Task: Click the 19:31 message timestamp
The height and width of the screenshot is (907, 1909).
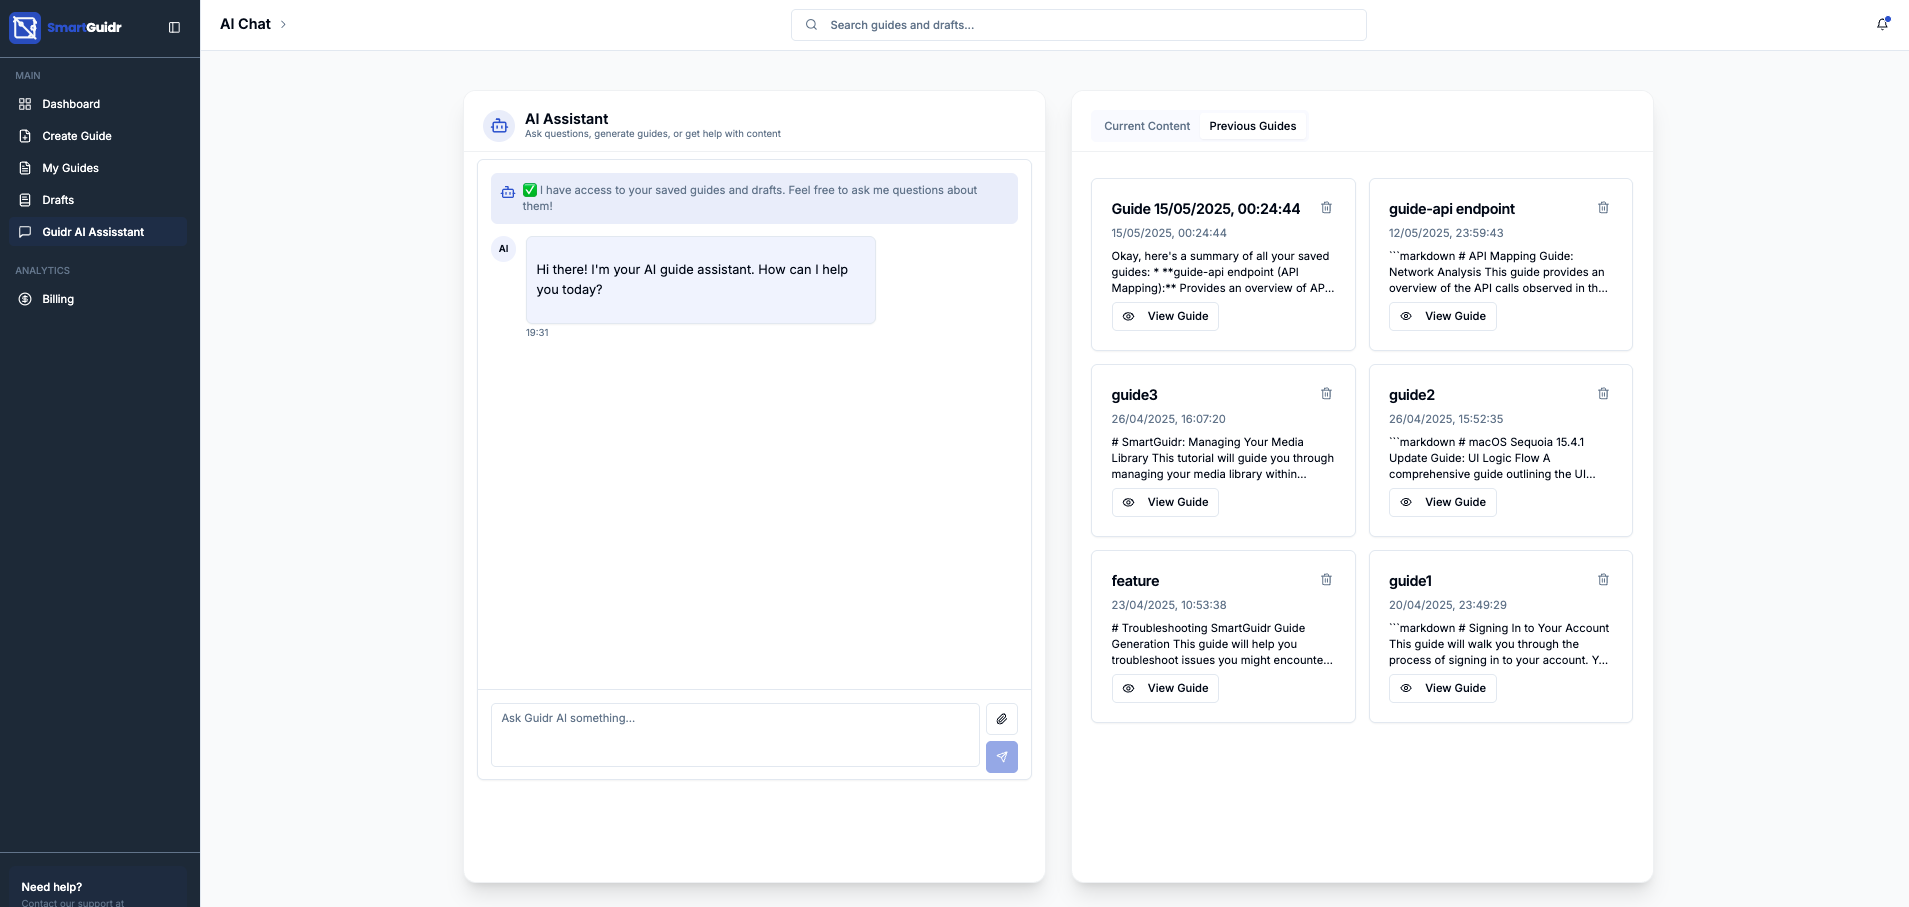Action: pos(537,333)
